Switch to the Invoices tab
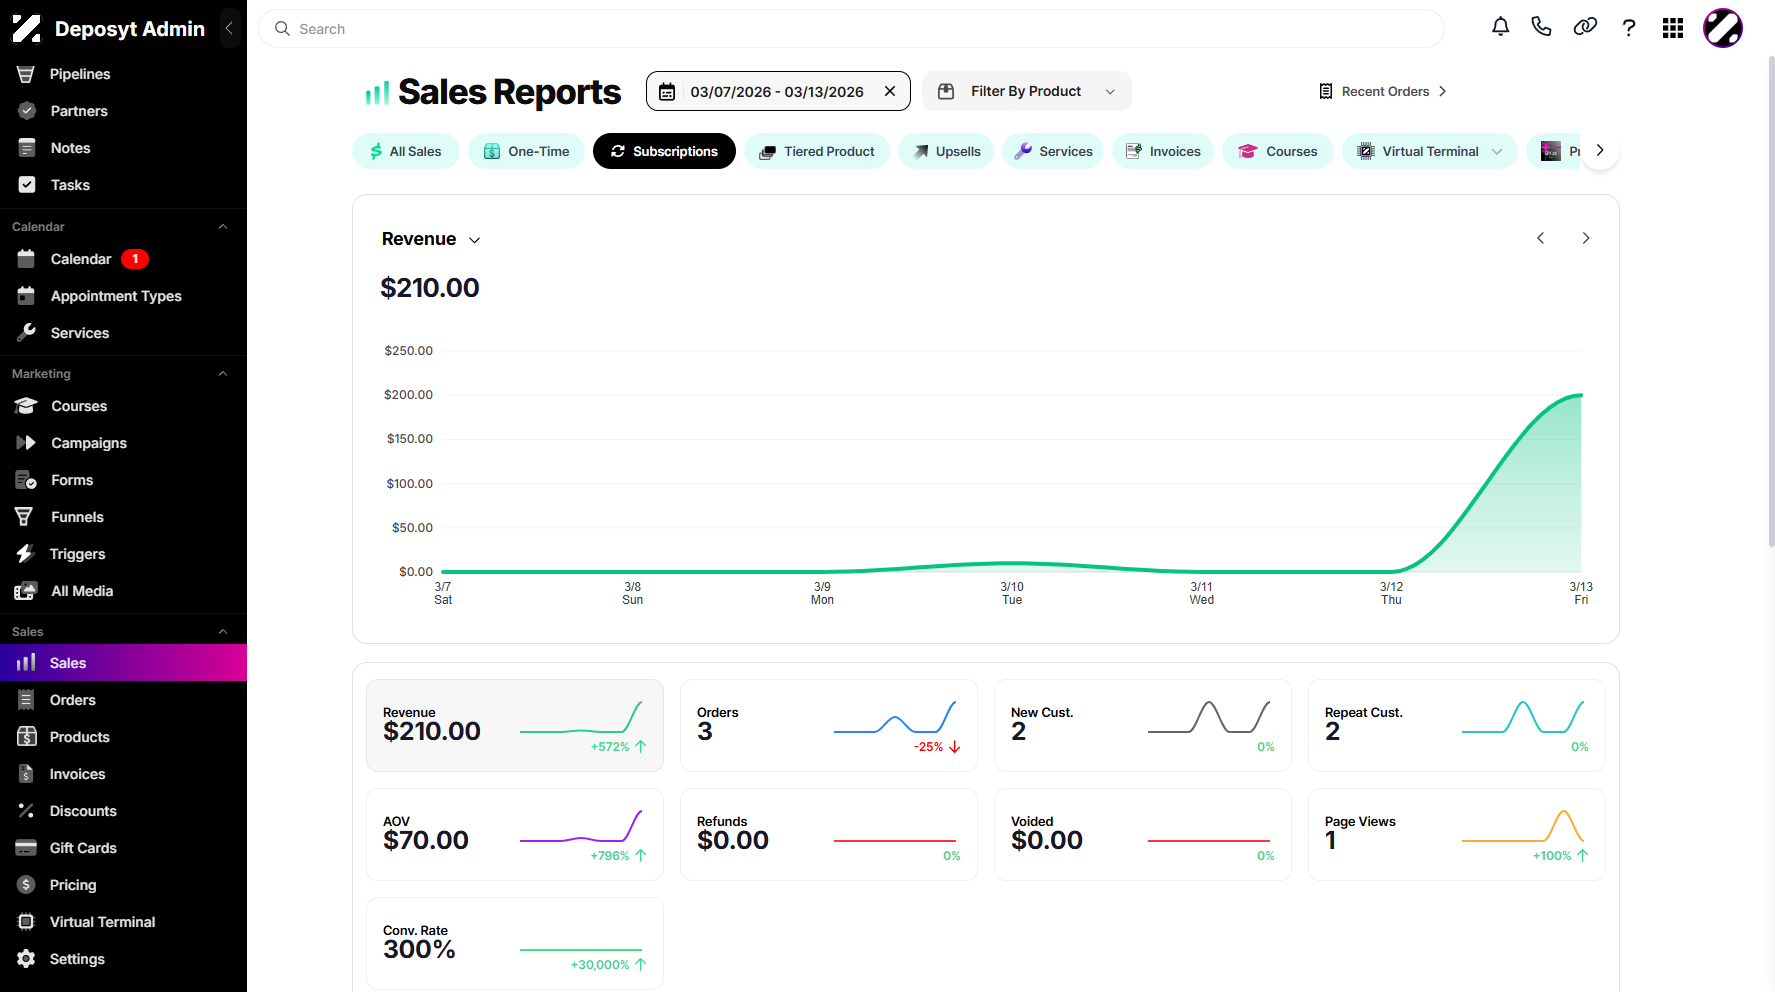This screenshot has width=1775, height=992. (x=1163, y=151)
